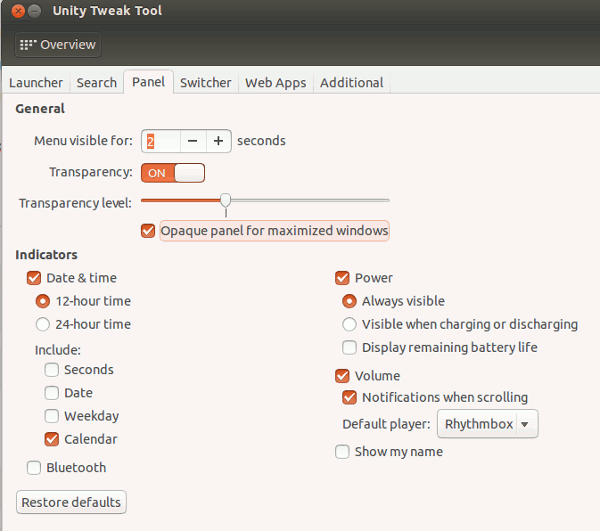The height and width of the screenshot is (531, 600).
Task: Turn off the Transparency switch
Action: click(173, 173)
